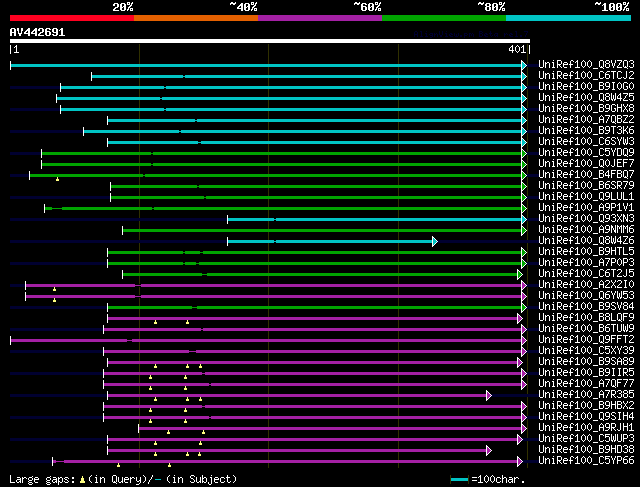Click the UniRef100_Q8W4Z6 hit label
640x487 pixels.
(x=586, y=240)
